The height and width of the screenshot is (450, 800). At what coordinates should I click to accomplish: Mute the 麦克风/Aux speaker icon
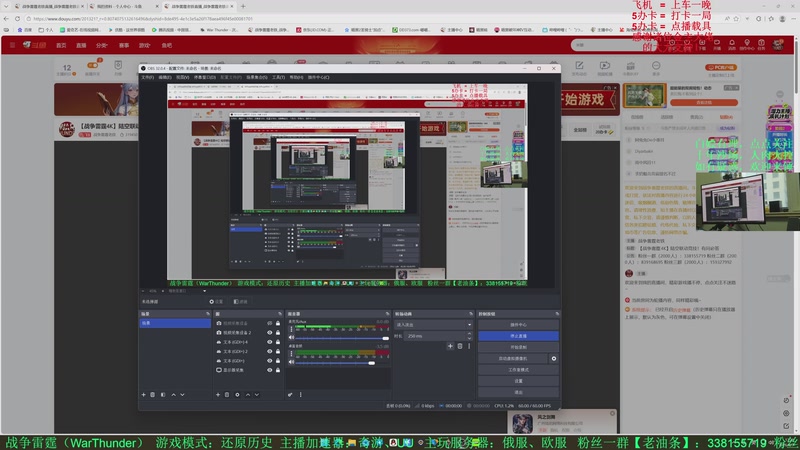tap(291, 337)
